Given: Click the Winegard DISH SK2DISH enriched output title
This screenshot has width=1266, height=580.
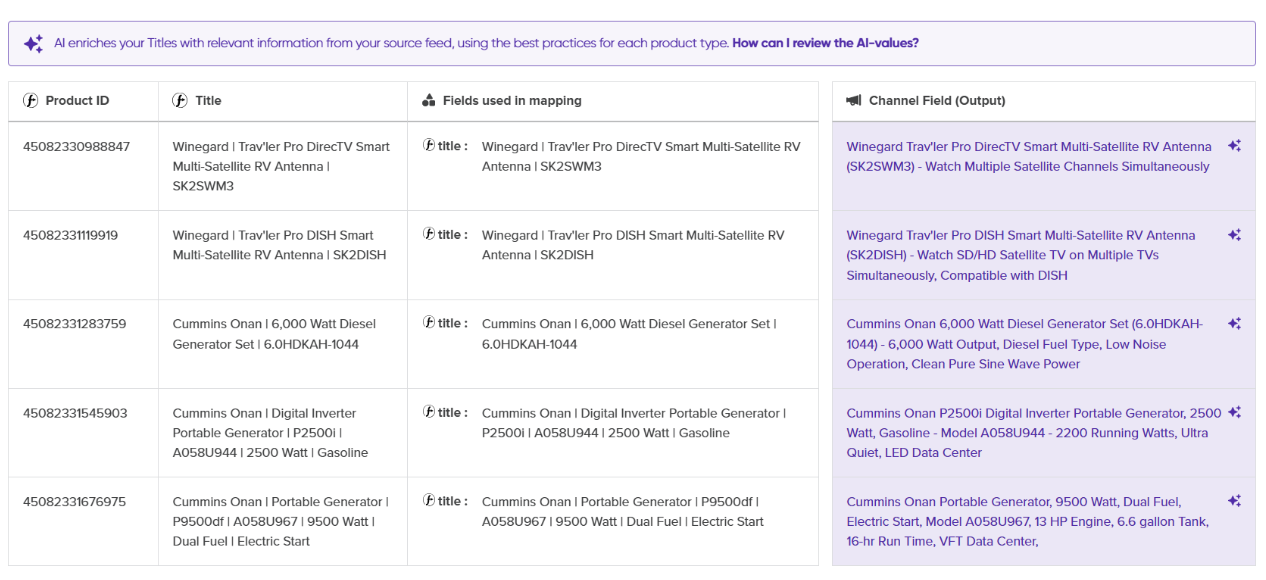Looking at the screenshot, I should [x=1020, y=255].
